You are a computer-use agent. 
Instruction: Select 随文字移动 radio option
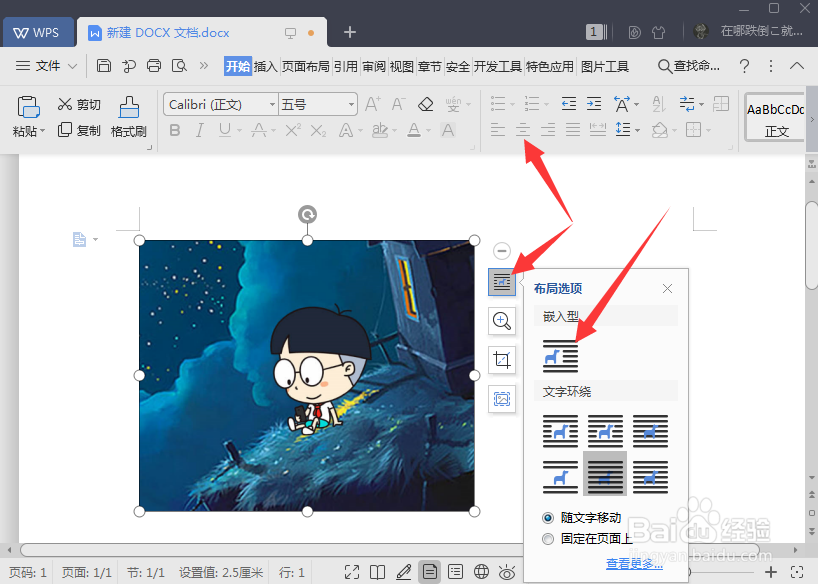(548, 518)
